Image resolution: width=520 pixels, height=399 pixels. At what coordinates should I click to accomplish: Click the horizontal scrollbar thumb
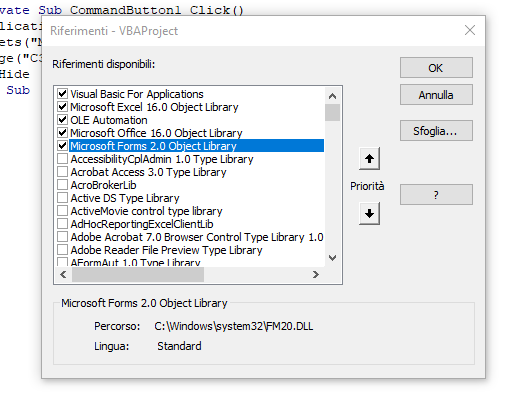(138, 275)
